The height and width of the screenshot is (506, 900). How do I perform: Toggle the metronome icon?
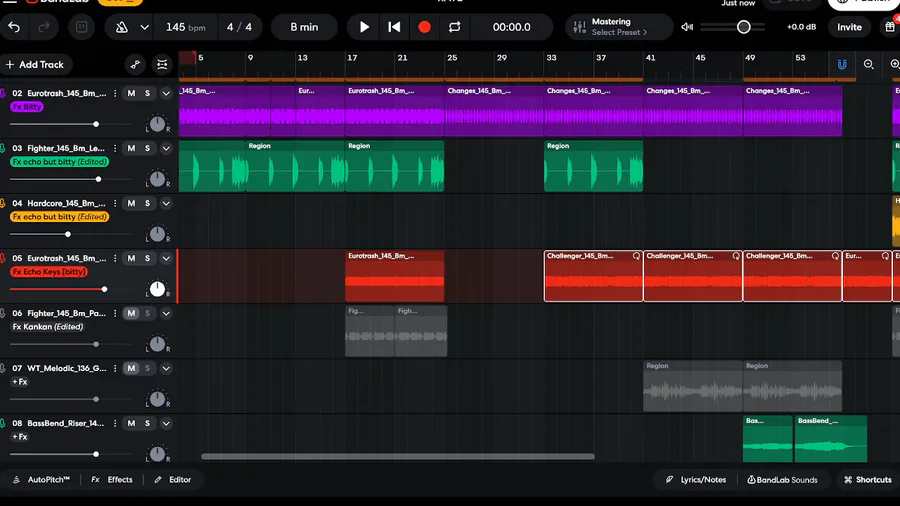[122, 27]
